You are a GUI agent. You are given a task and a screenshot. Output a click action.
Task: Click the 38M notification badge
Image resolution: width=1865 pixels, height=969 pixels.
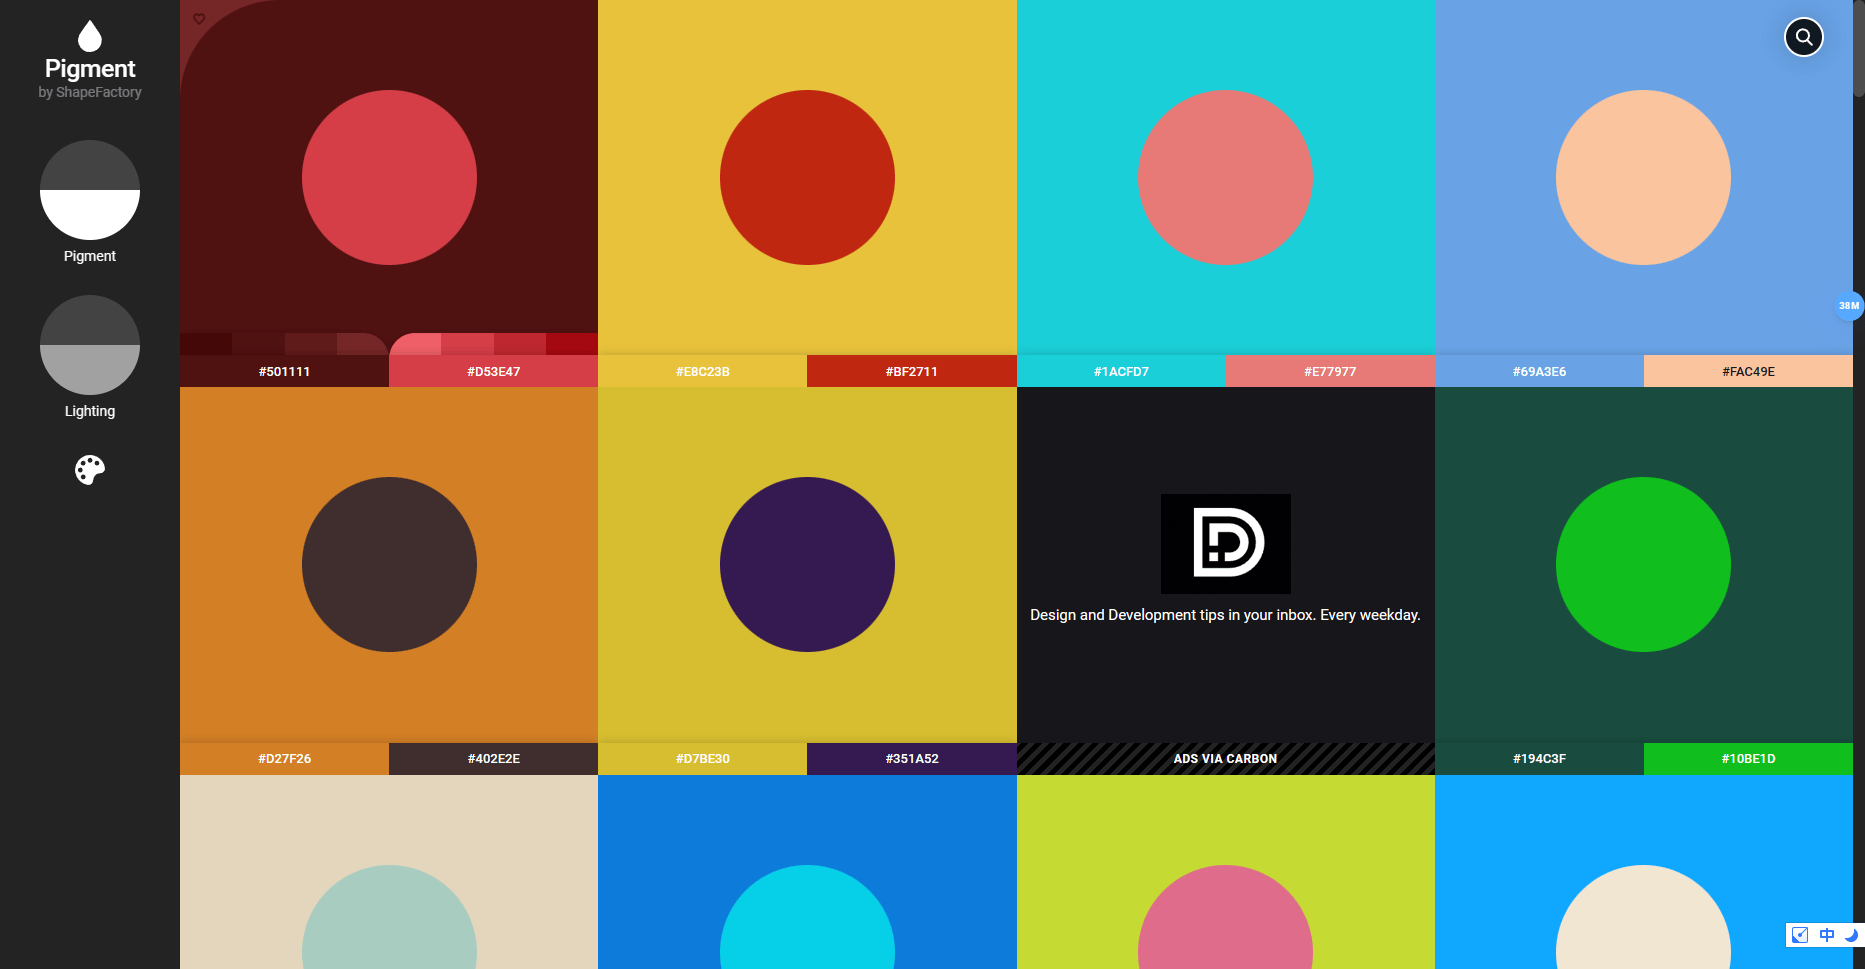click(x=1847, y=305)
